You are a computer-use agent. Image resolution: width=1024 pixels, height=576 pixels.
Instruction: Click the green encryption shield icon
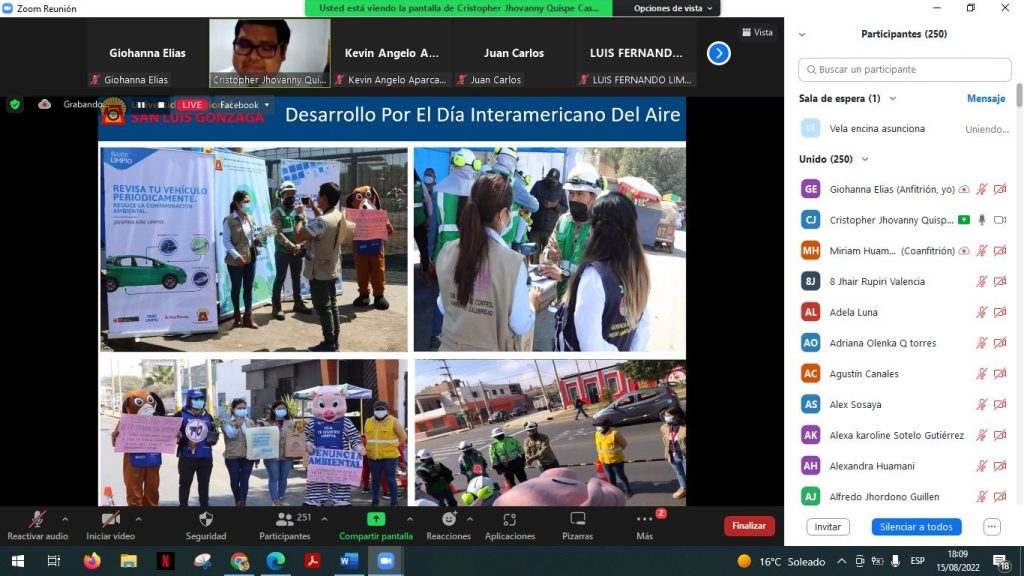[x=15, y=104]
